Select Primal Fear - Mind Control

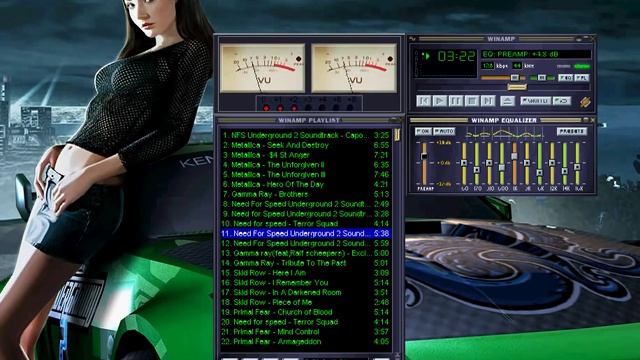[305, 331]
